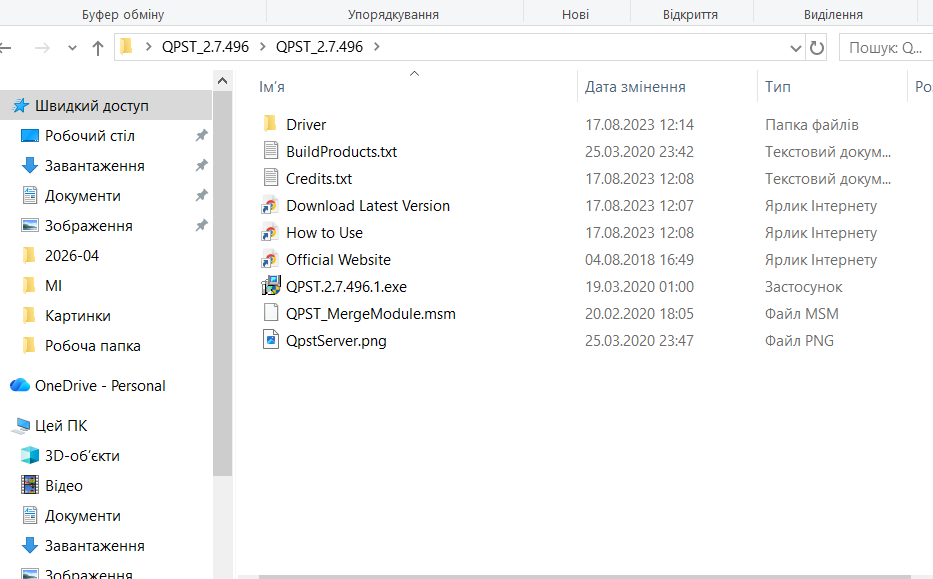
Task: Select last QPST_2.7.496 breadcrumb segment
Action: click(319, 47)
